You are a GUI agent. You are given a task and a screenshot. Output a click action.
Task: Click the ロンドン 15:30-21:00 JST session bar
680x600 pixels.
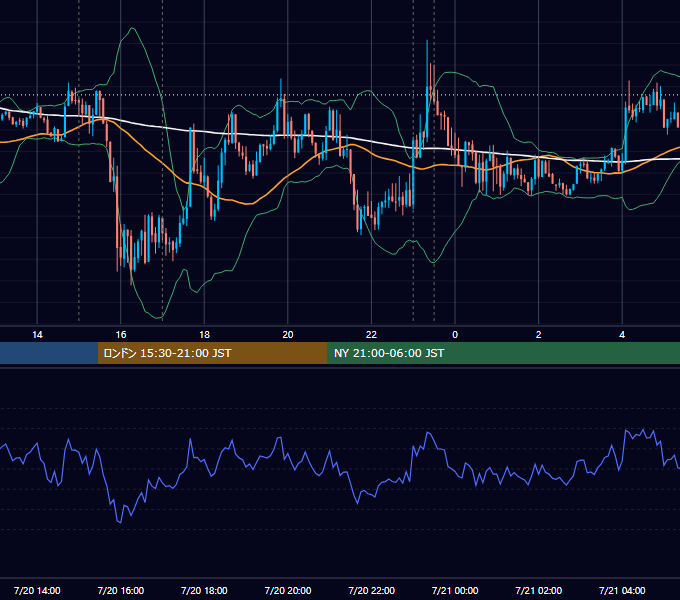pos(212,353)
